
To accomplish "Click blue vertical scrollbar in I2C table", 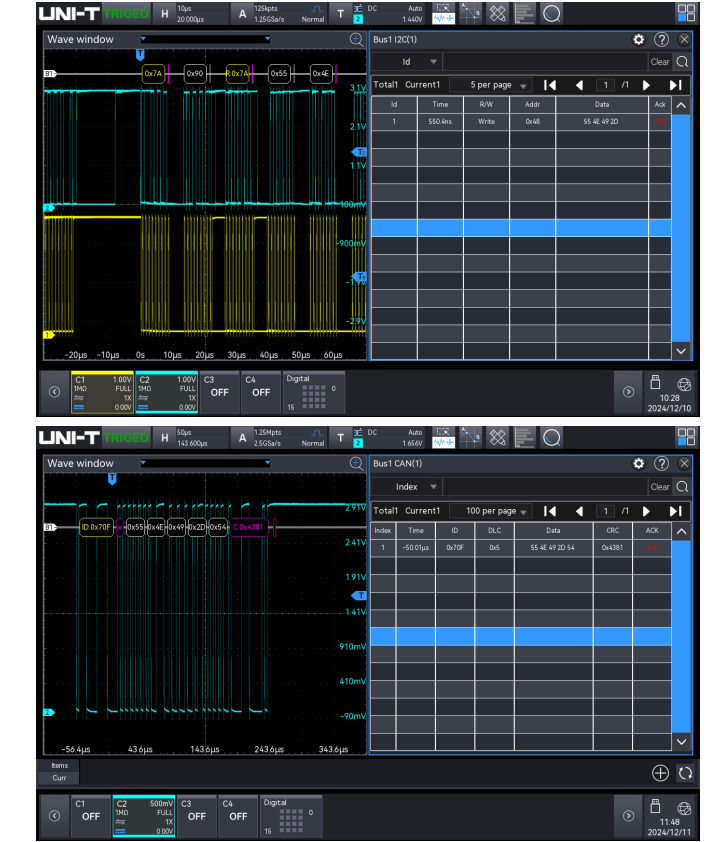I will click(681, 227).
